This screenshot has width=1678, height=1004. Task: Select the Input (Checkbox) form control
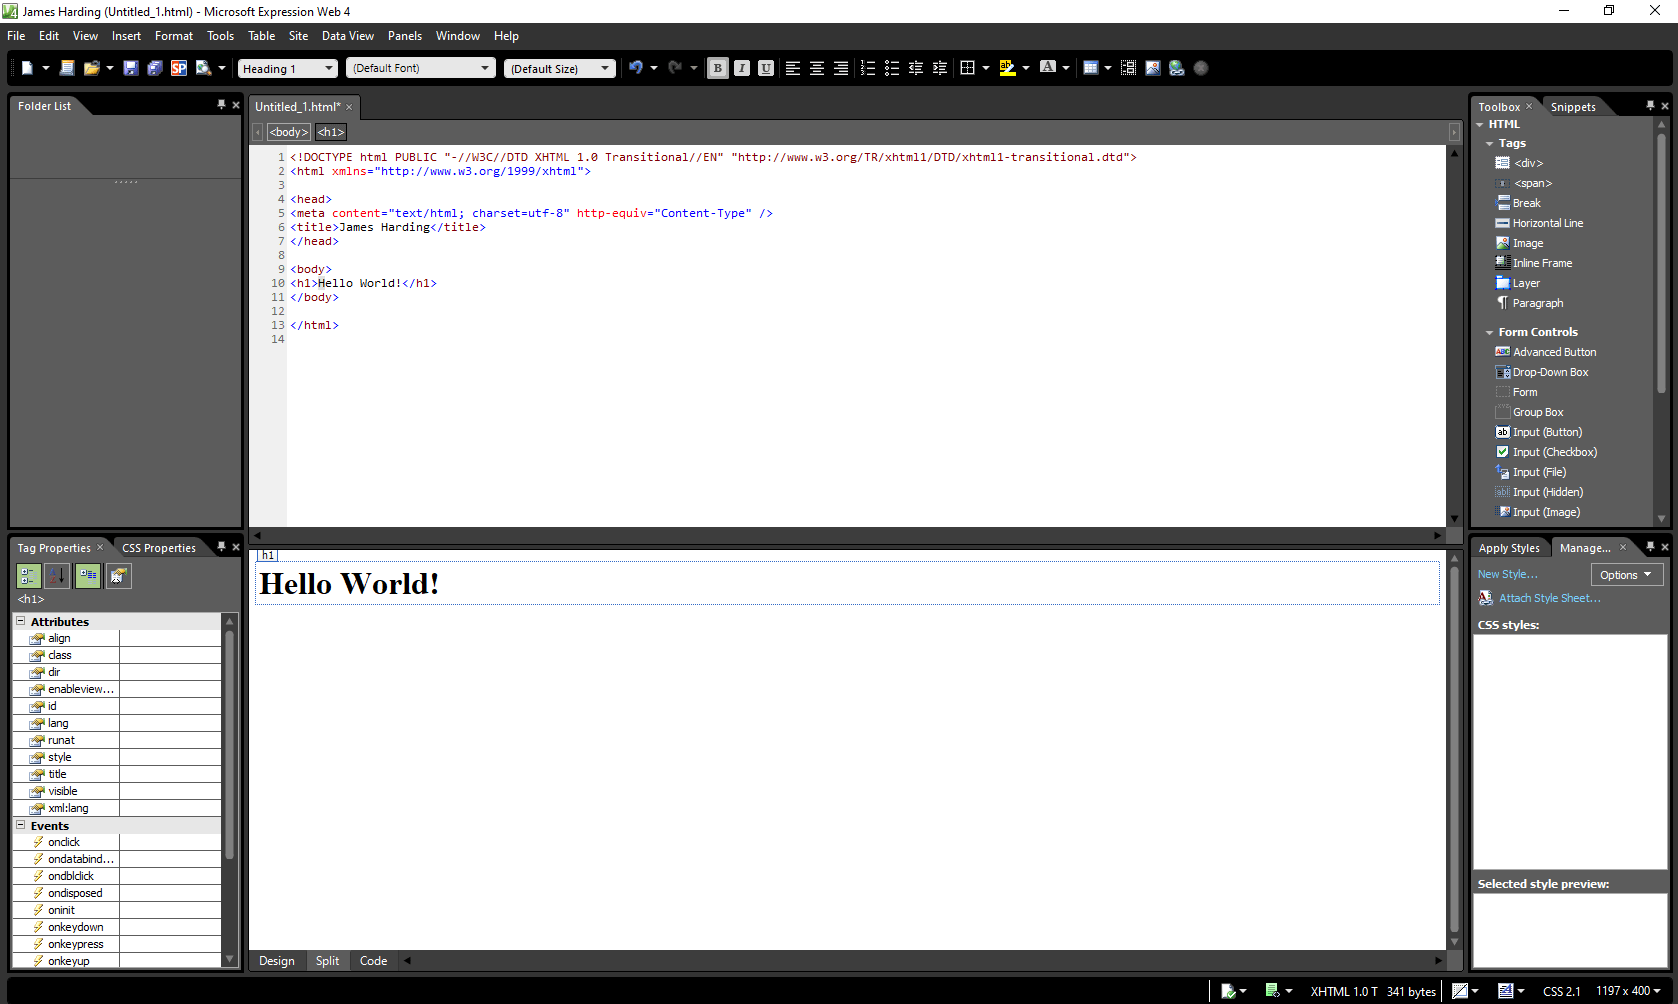[x=1553, y=451]
